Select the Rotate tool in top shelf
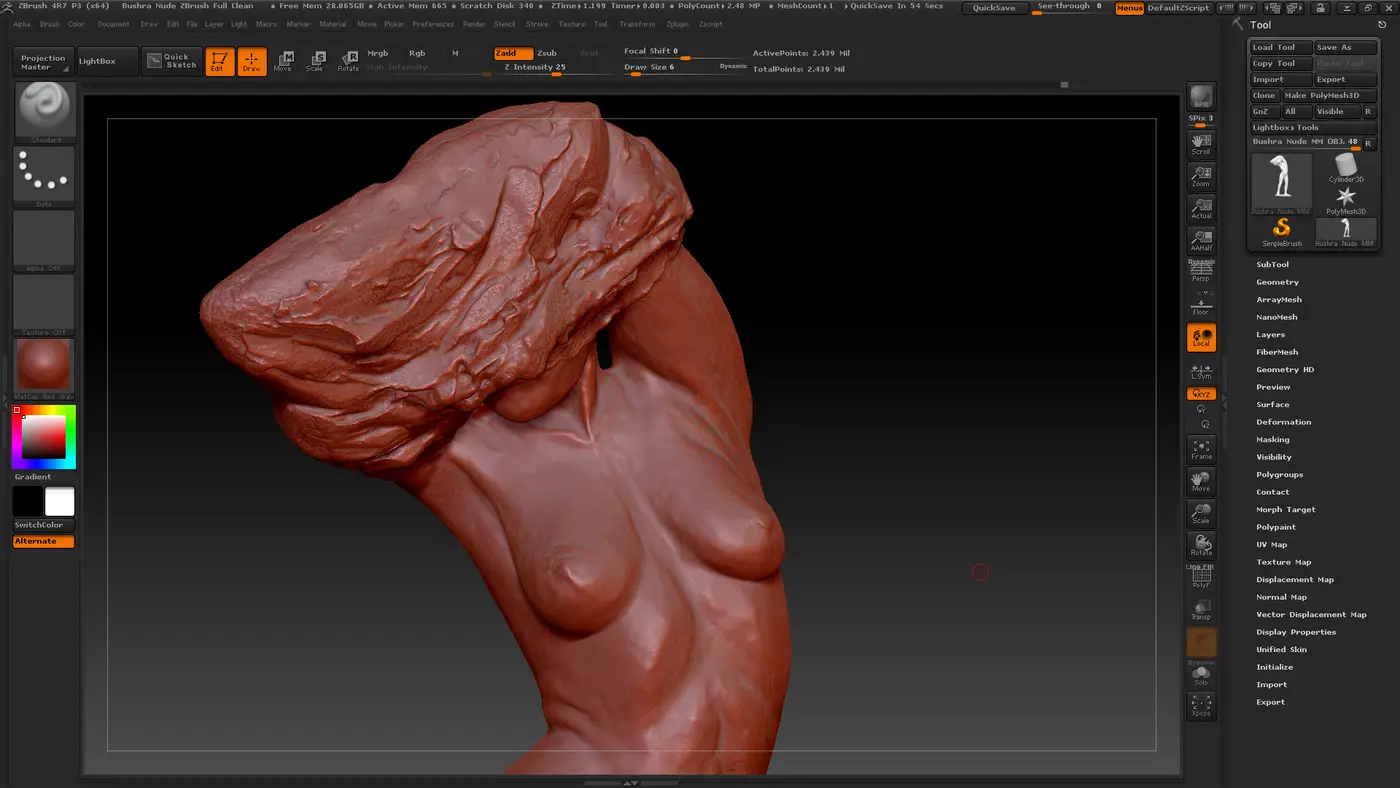1400x788 pixels. [x=348, y=62]
